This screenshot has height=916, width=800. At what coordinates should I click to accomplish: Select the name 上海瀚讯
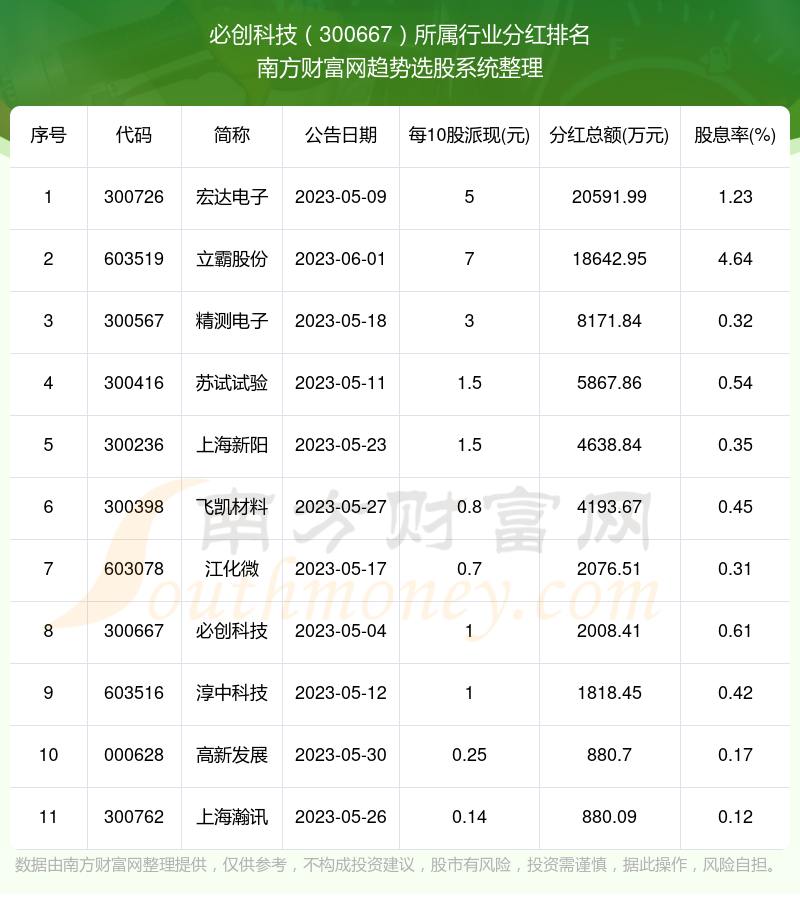coord(231,817)
